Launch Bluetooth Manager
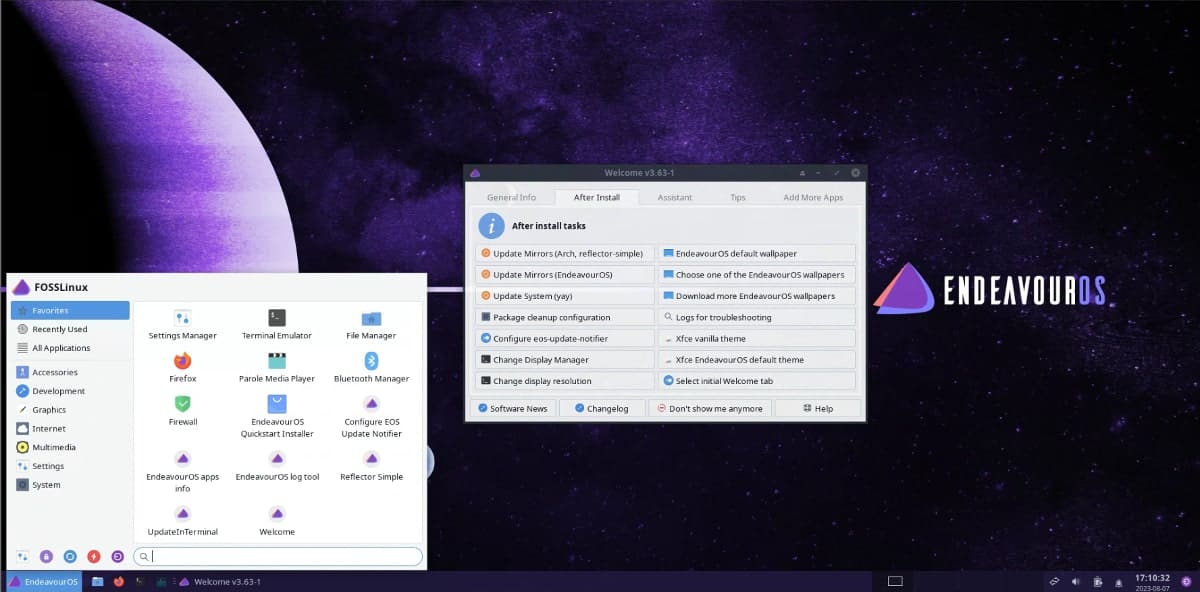 [371, 368]
